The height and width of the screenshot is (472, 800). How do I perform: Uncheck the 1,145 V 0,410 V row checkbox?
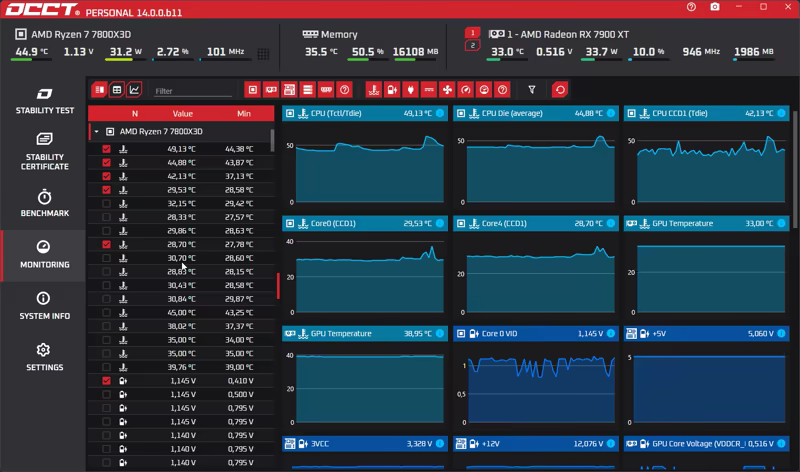[106, 381]
